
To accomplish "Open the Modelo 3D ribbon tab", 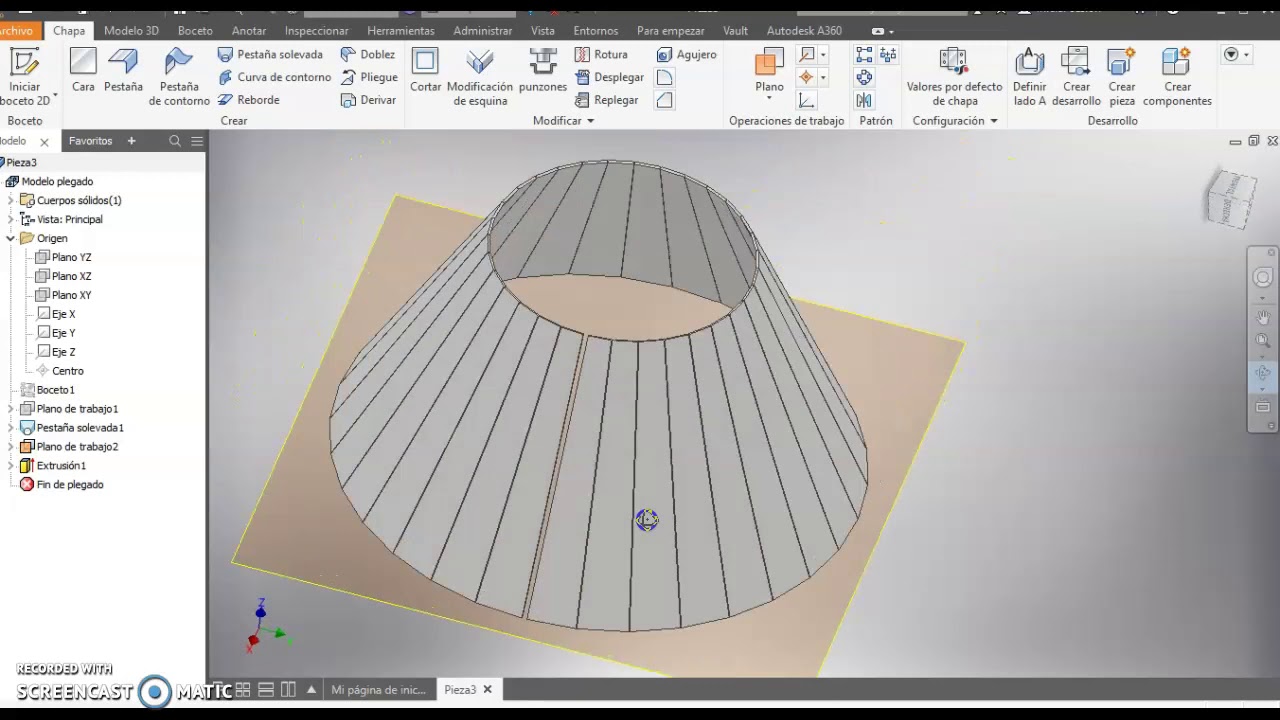I will [131, 31].
